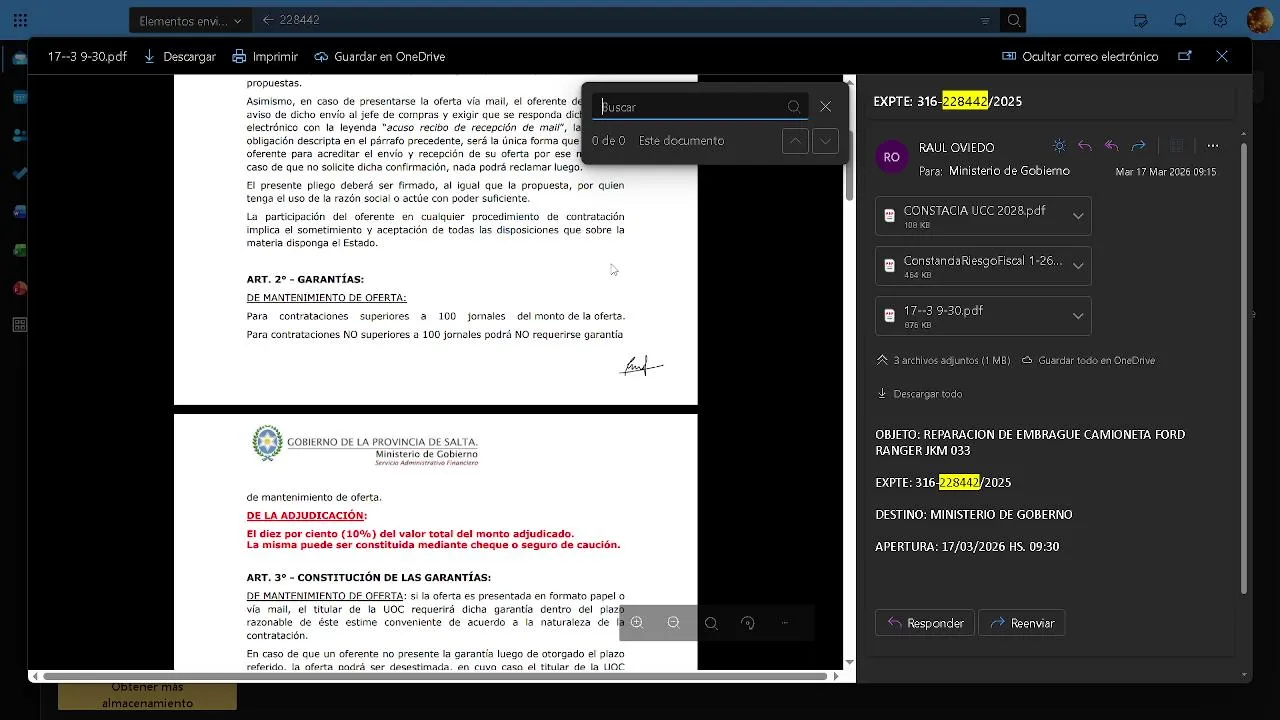Open the find magnifier in PDF toolbar

[x=711, y=623]
